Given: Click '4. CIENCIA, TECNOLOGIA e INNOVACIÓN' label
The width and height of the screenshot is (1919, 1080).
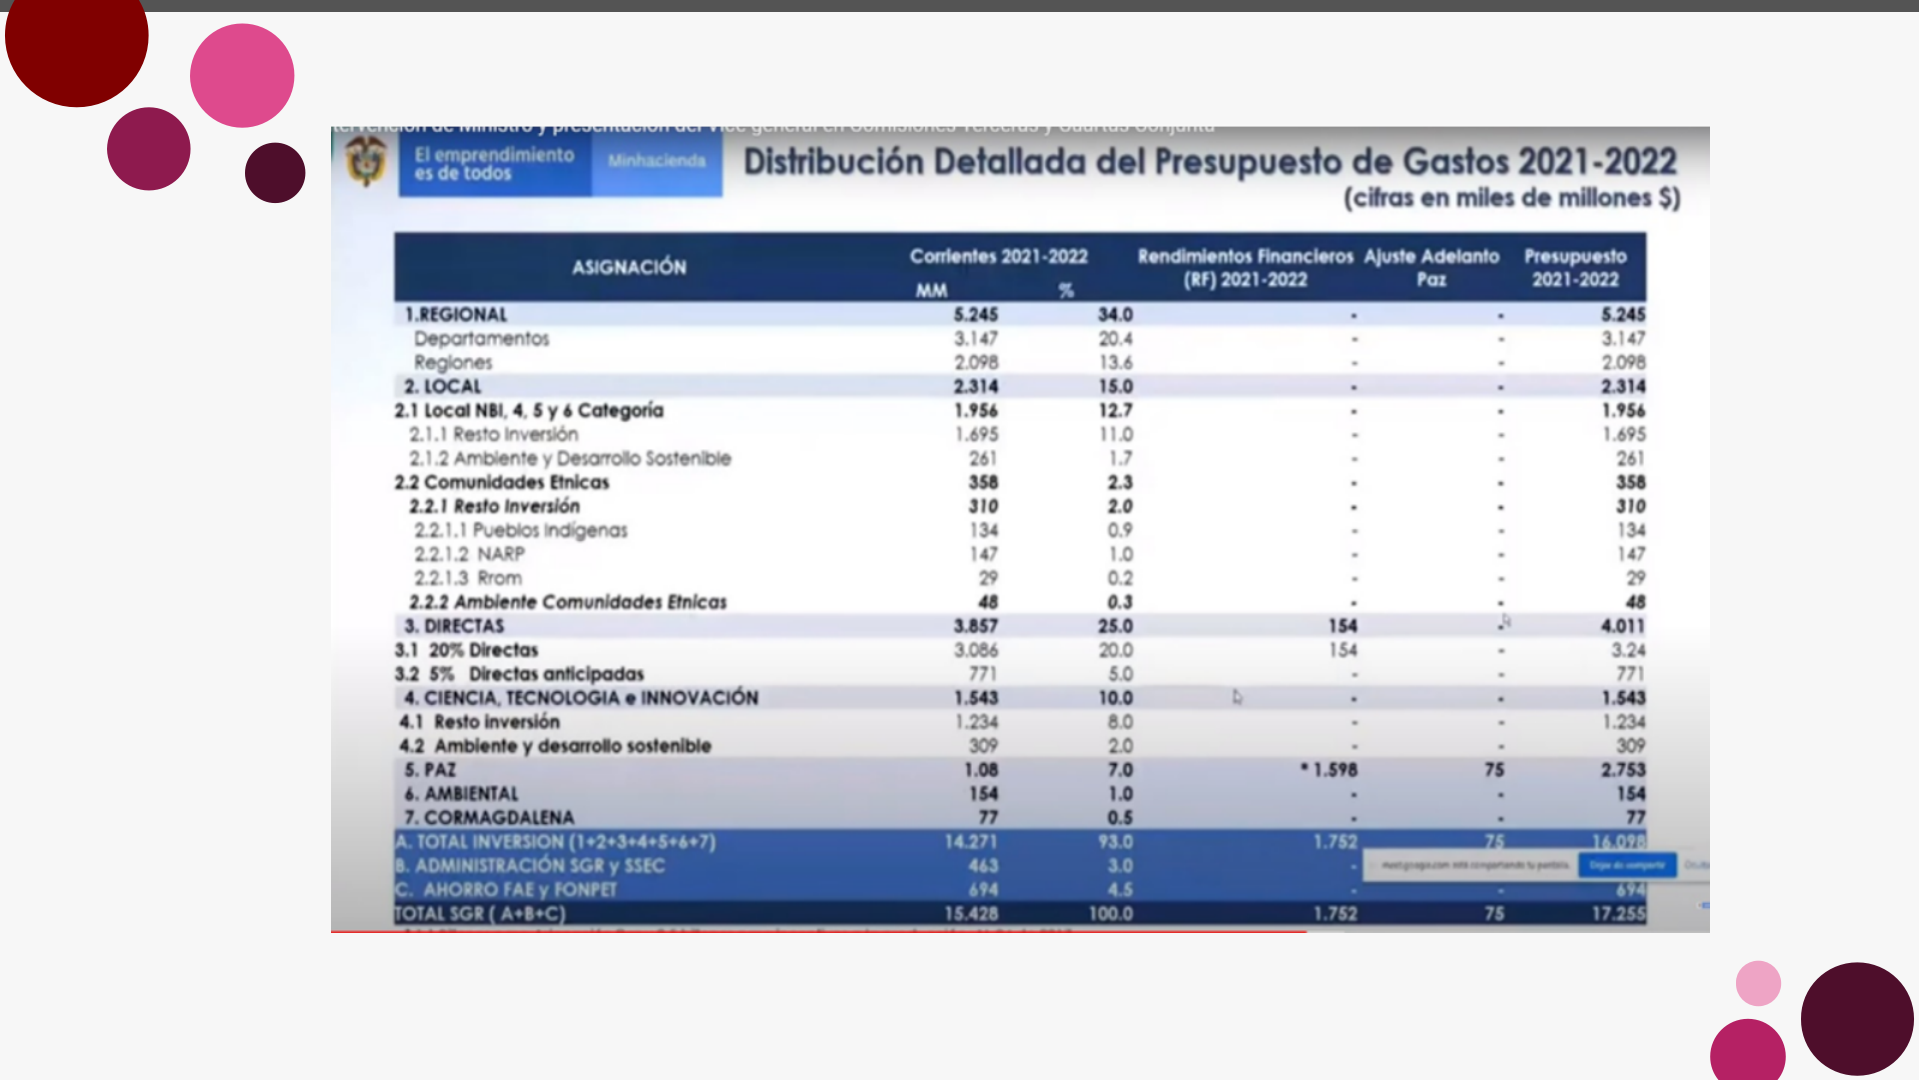Looking at the screenshot, I should (x=581, y=698).
